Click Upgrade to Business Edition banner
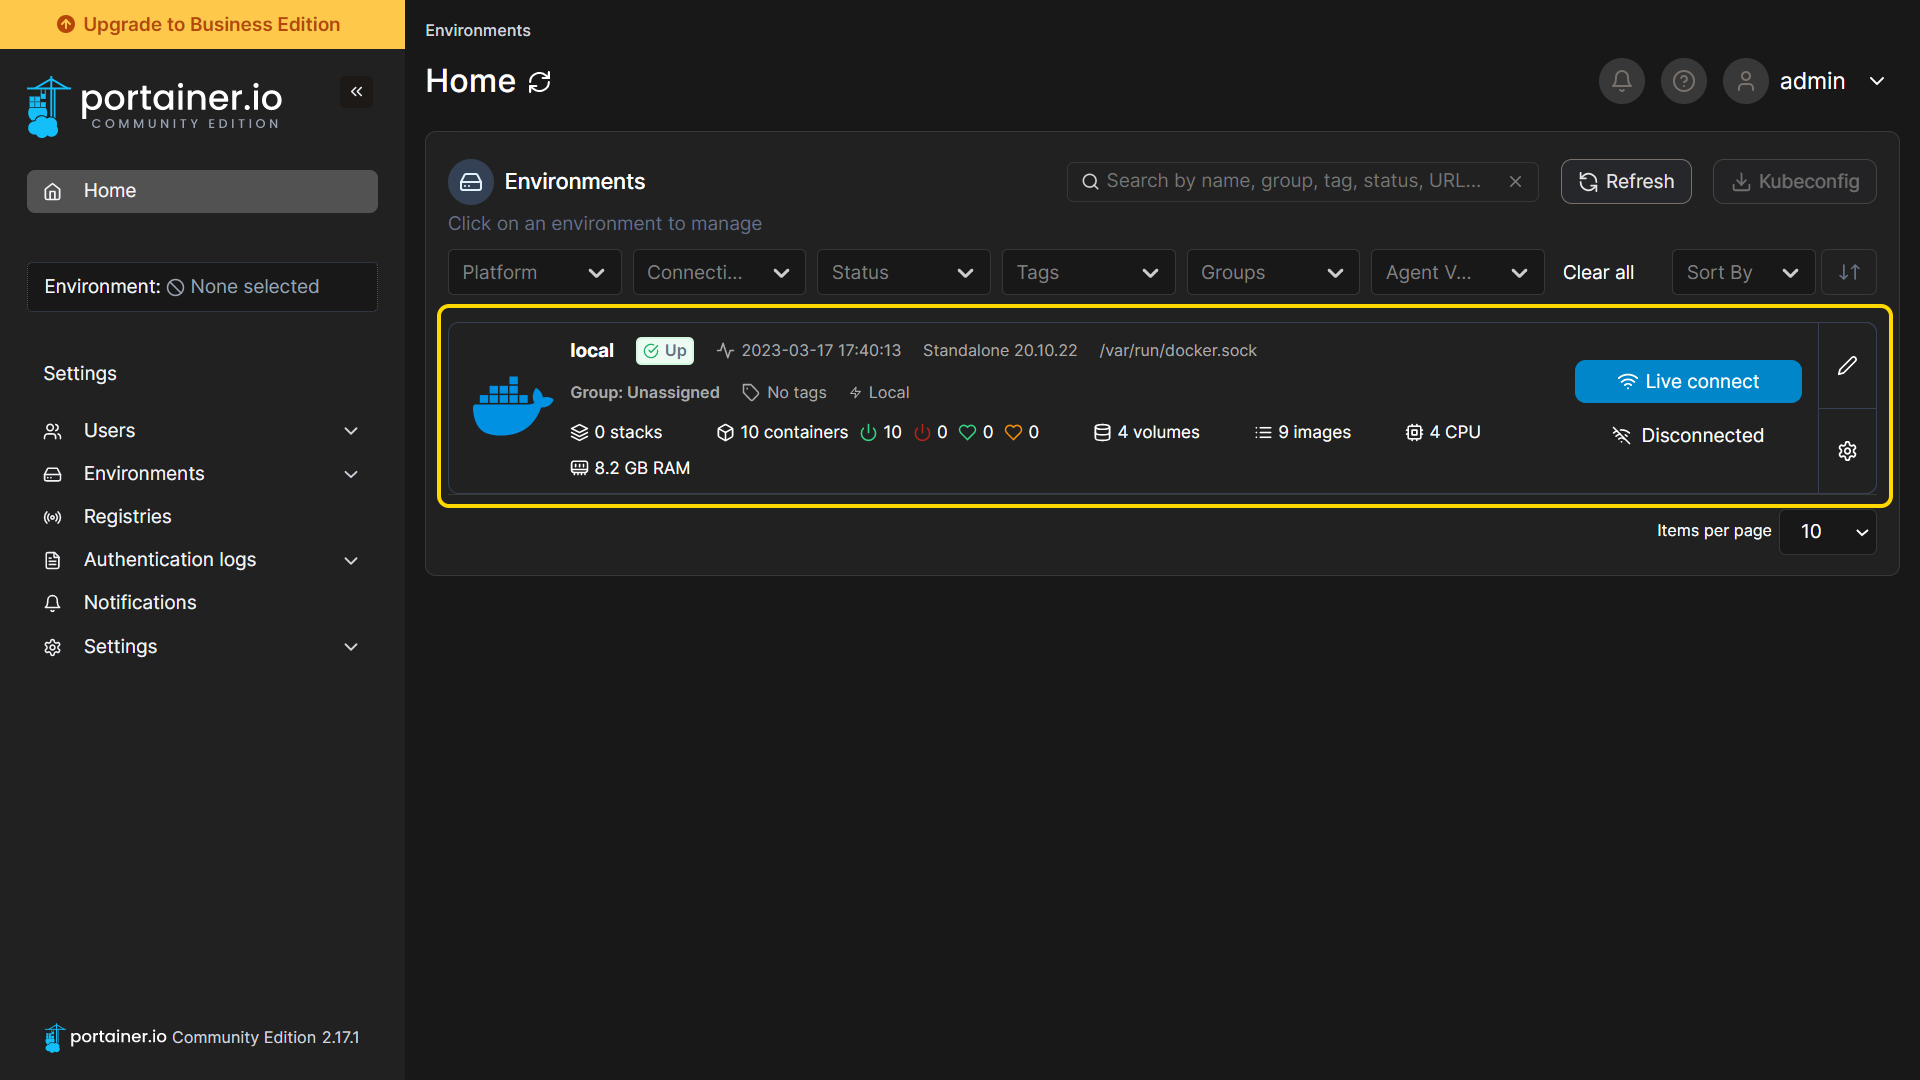 (202, 24)
